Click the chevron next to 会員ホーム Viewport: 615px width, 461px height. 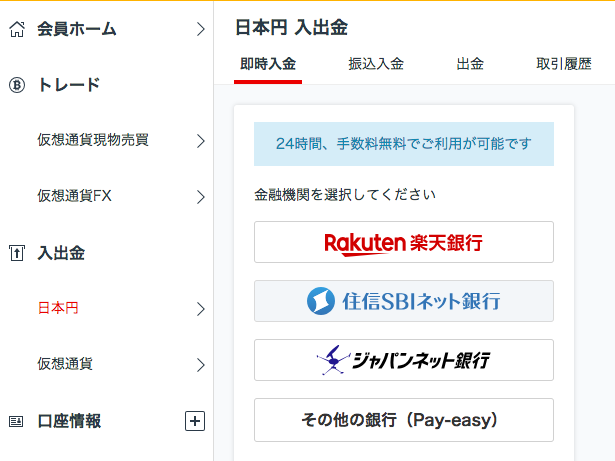coord(201,29)
